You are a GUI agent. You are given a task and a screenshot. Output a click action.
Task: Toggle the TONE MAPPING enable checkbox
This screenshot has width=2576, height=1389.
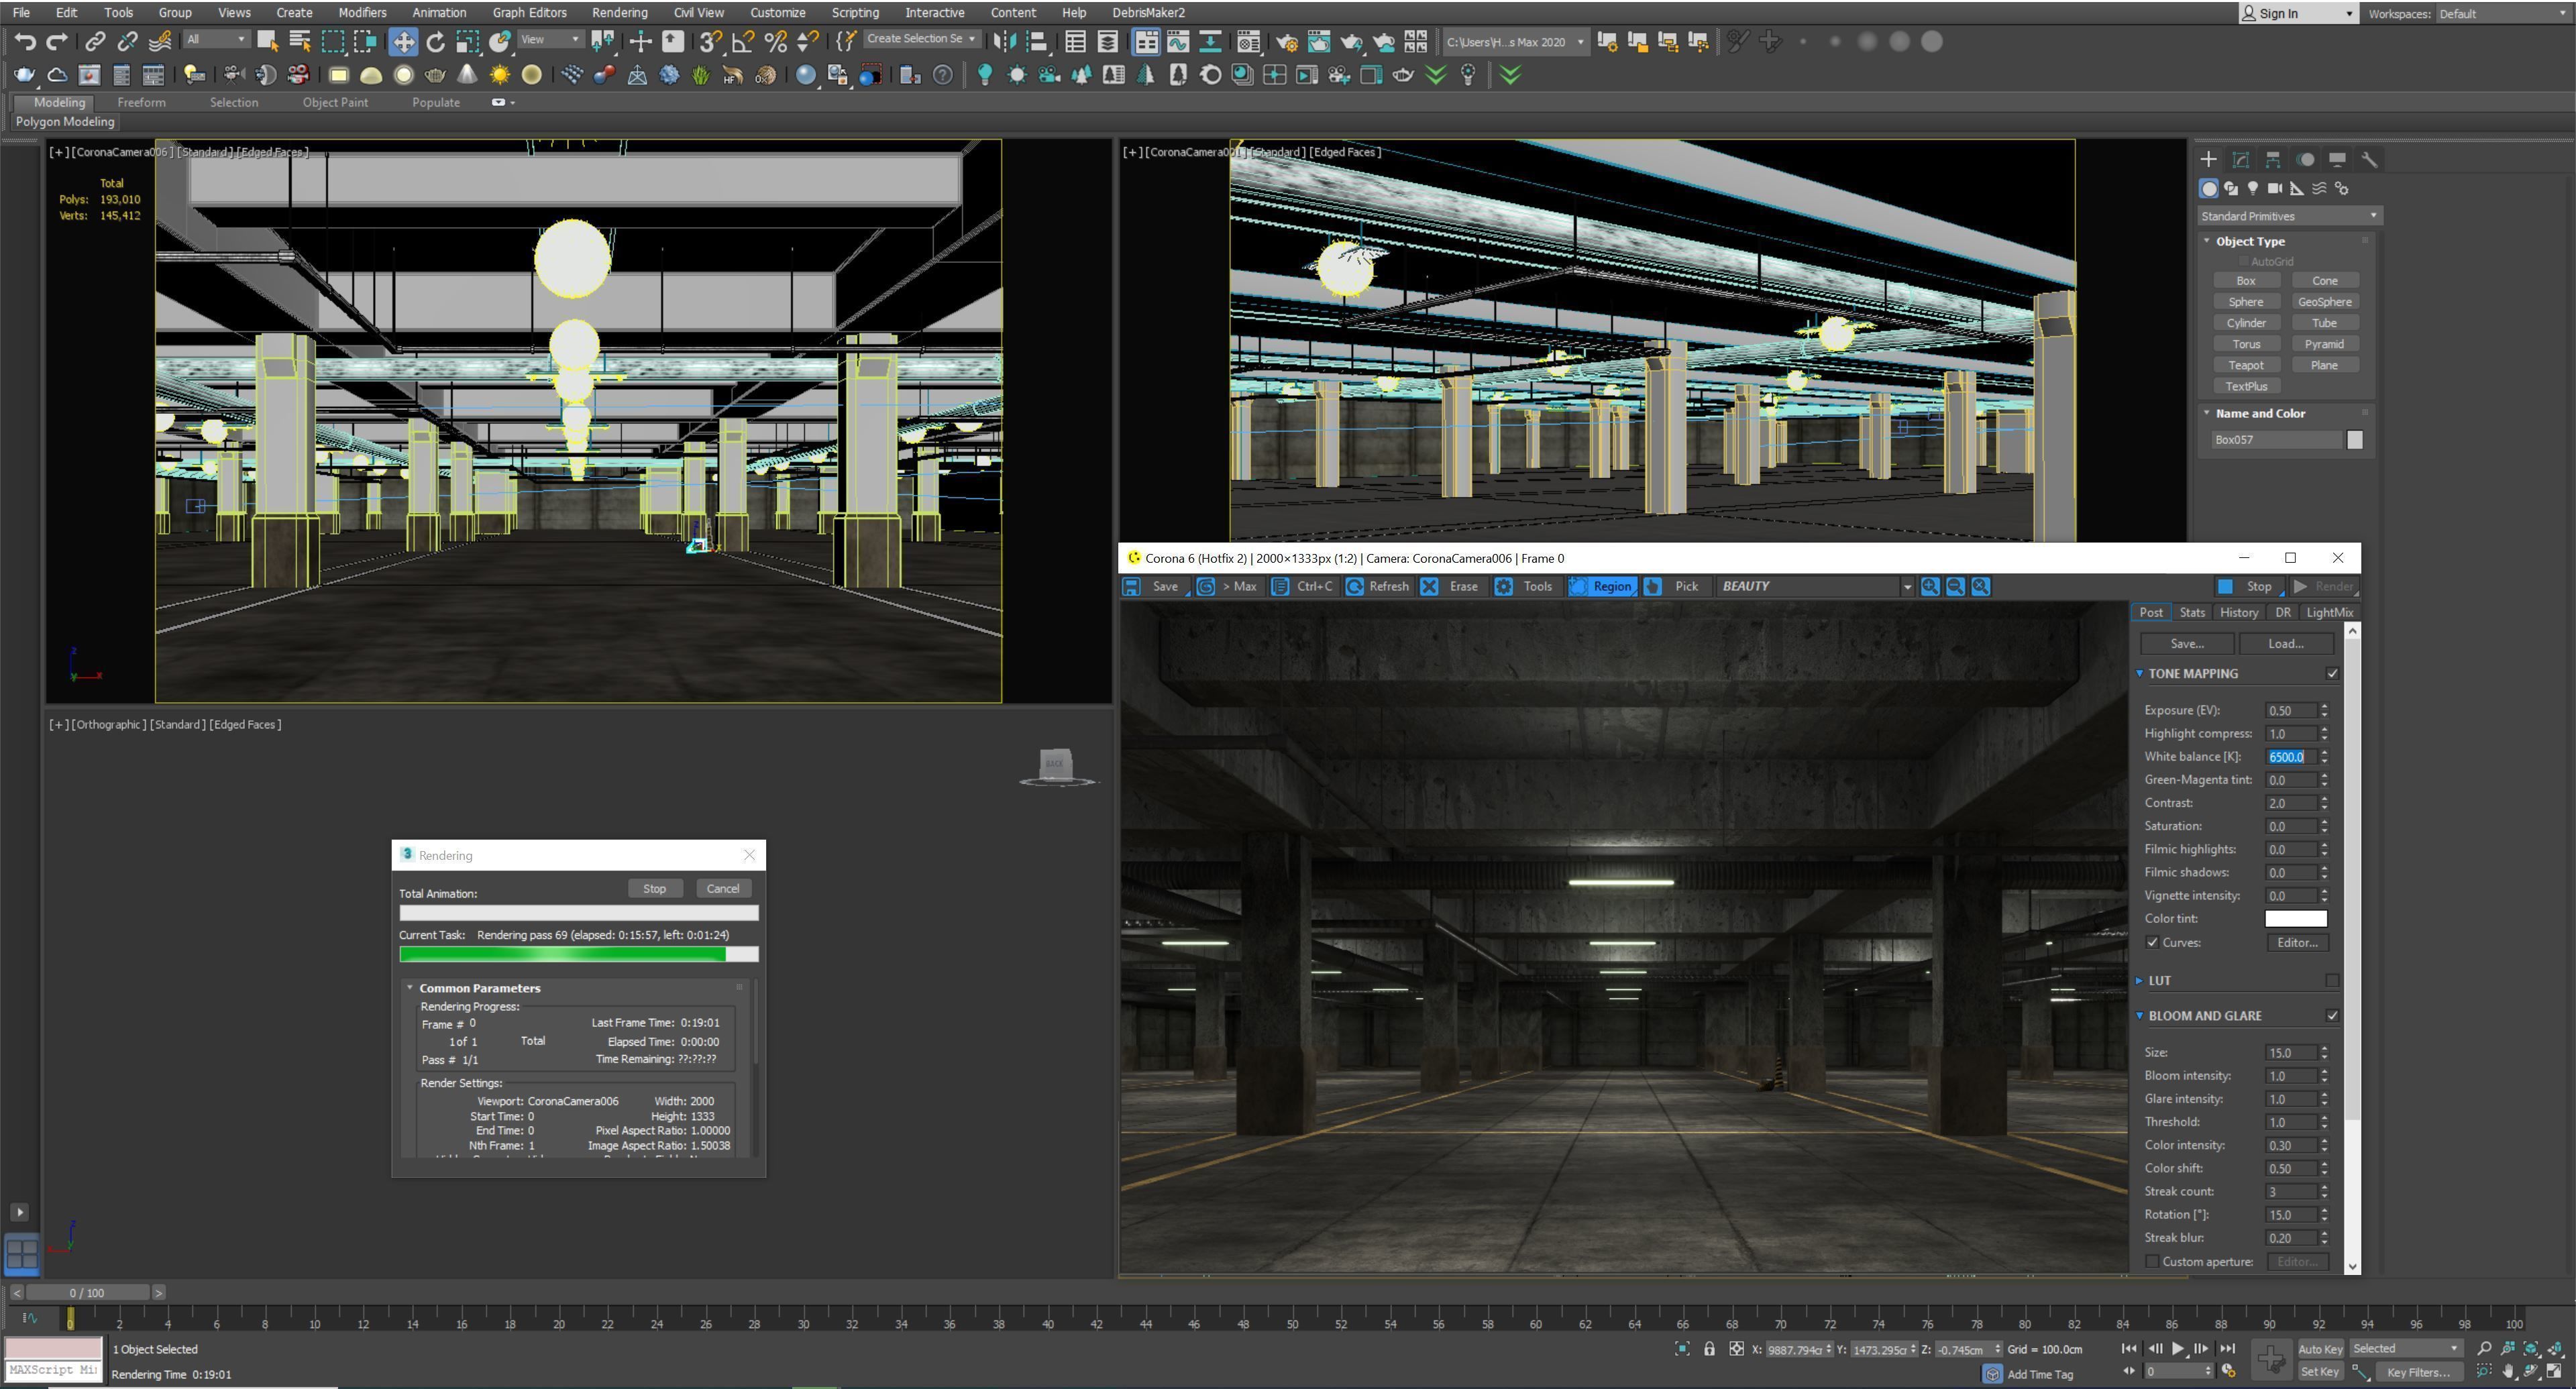click(2333, 674)
